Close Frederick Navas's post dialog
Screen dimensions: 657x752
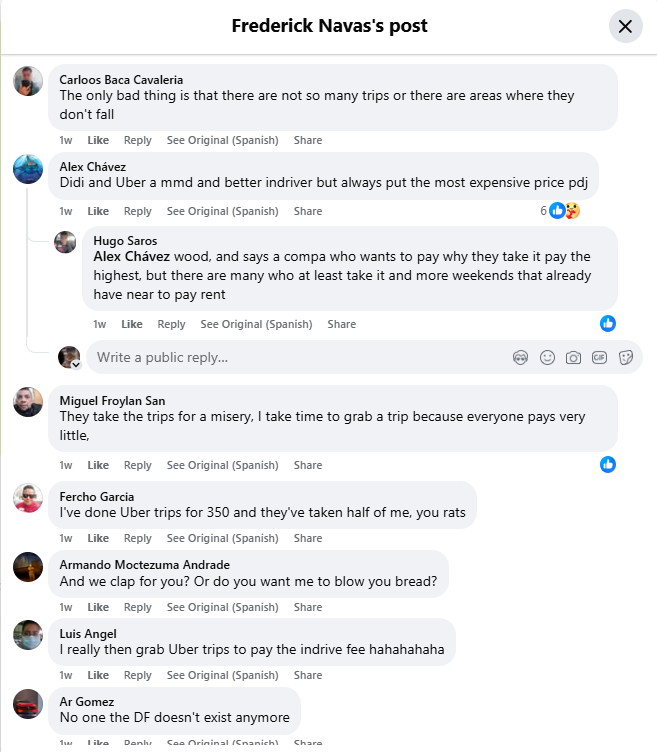(625, 26)
